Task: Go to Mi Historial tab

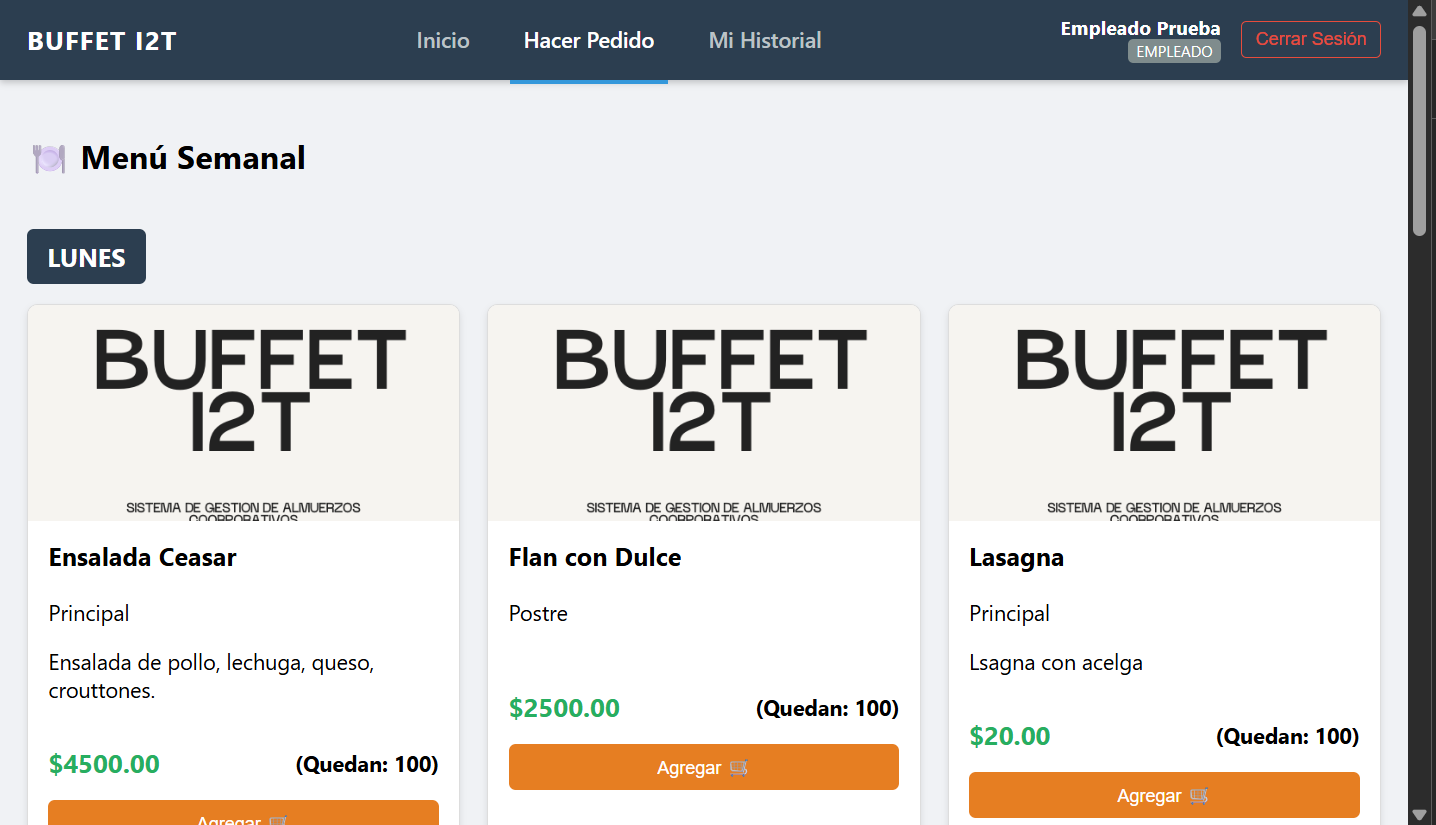Action: 765,41
